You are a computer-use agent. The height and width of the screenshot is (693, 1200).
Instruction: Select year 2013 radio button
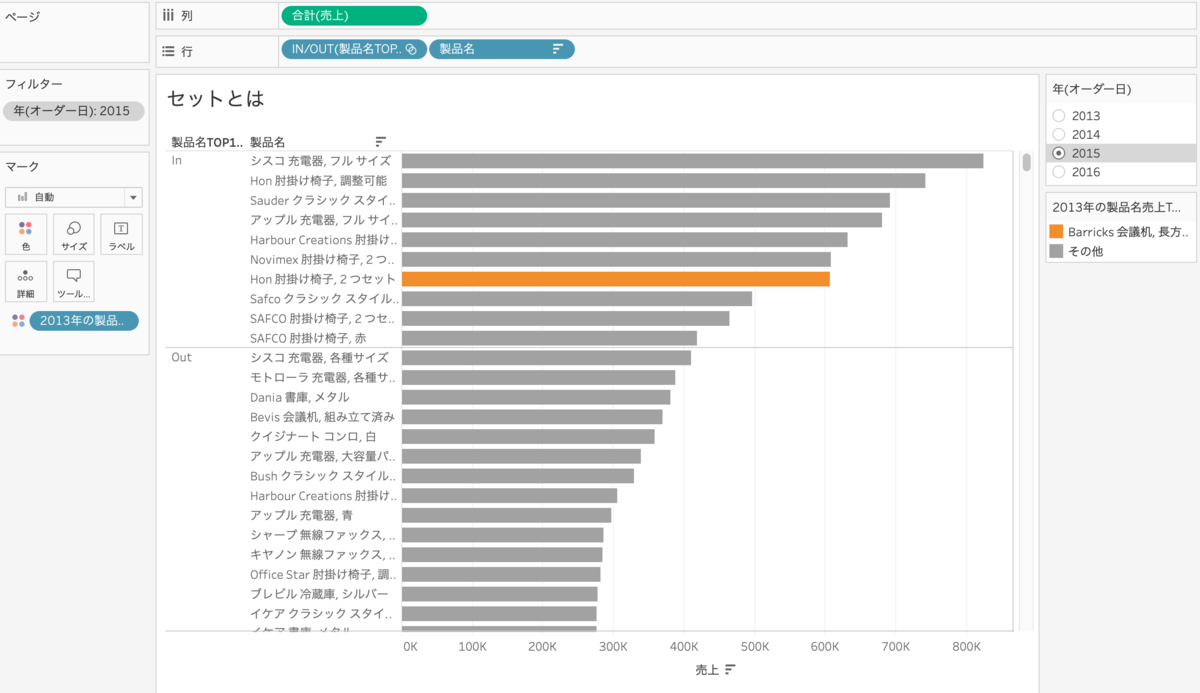pyautogui.click(x=1059, y=116)
